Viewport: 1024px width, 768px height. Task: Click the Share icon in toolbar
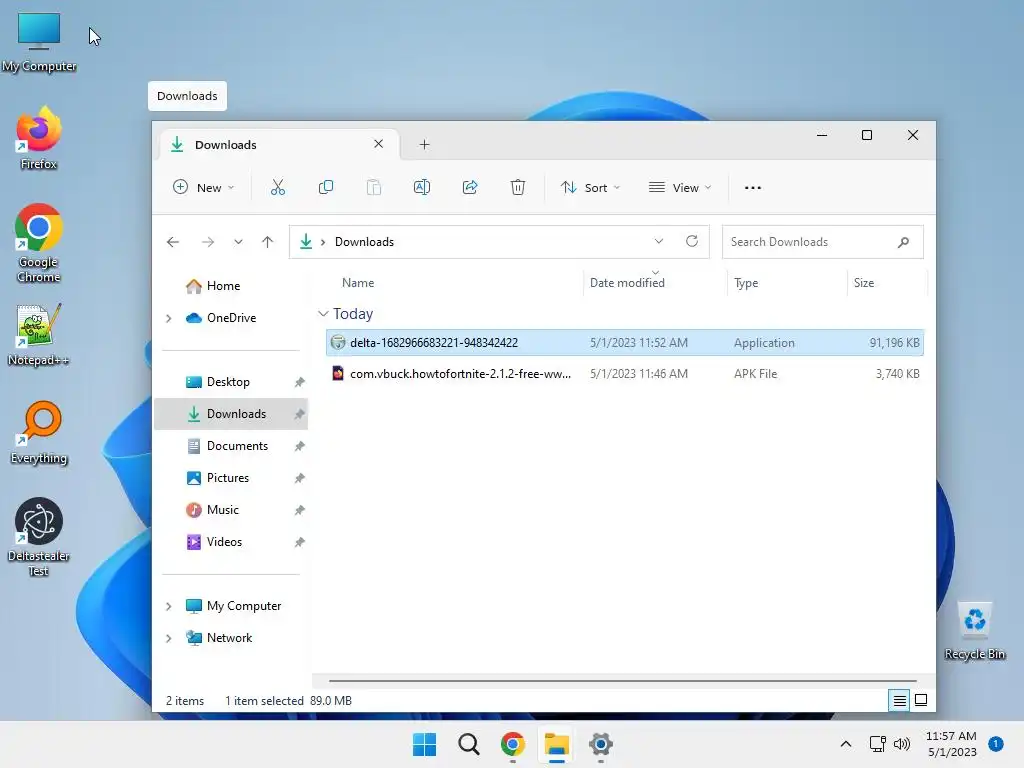[x=470, y=187]
